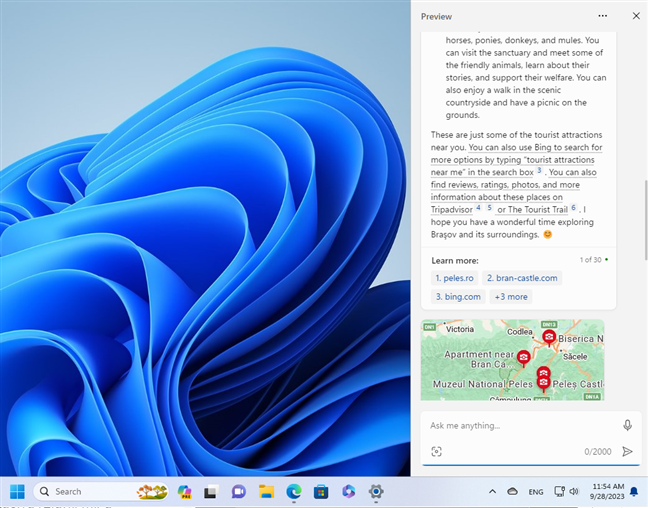Click the Learn more heading
Screen dimensions: 648x508
(x=455, y=261)
